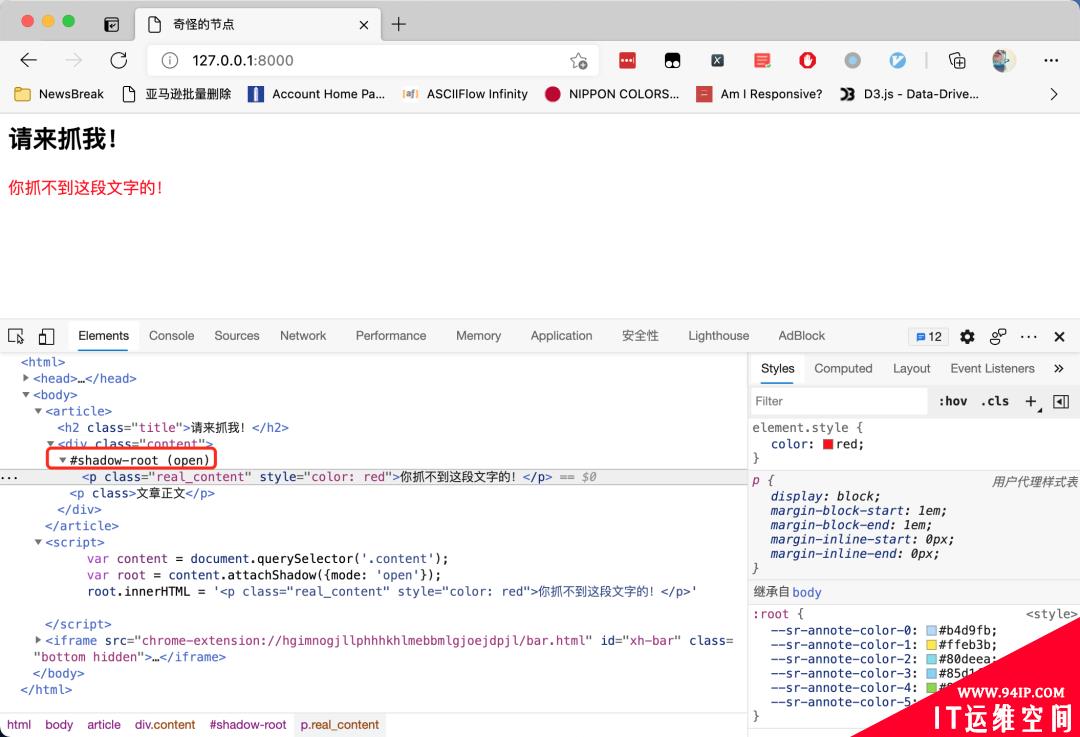Open the Opera-style red O extension
Screen dimensions: 1080x737
(x=807, y=61)
